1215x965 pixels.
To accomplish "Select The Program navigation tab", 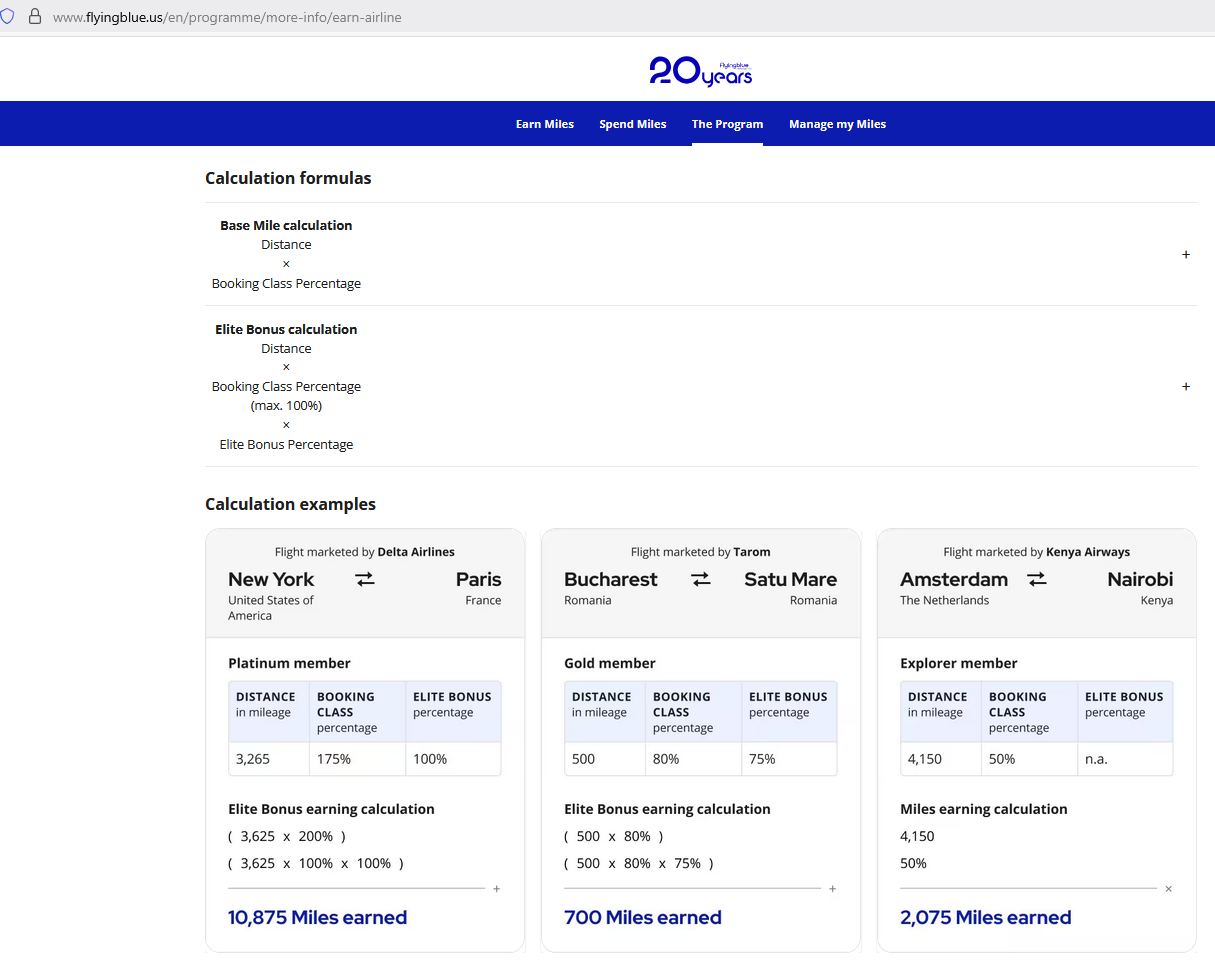I will [x=727, y=124].
